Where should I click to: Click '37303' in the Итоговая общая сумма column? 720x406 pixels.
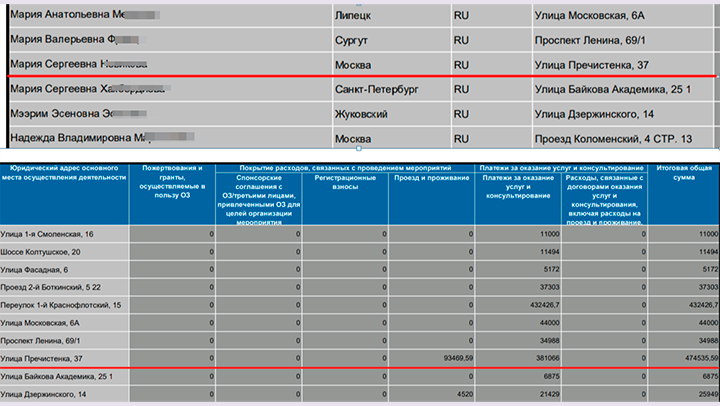(x=709, y=288)
